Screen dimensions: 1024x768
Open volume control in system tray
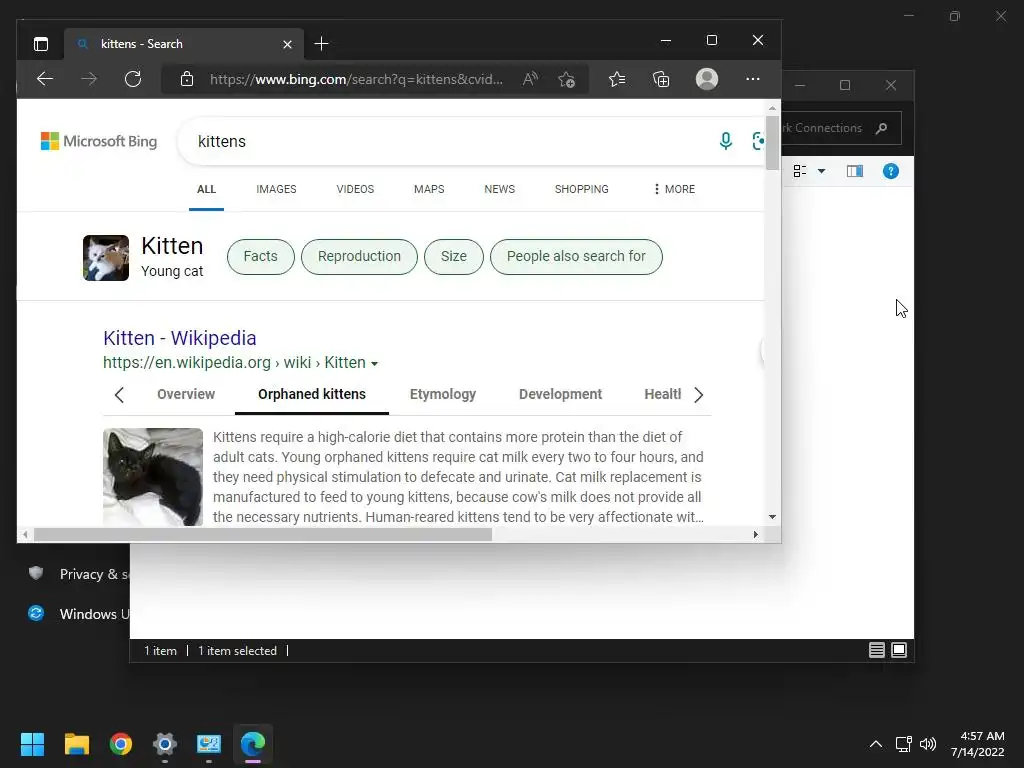pyautogui.click(x=927, y=744)
